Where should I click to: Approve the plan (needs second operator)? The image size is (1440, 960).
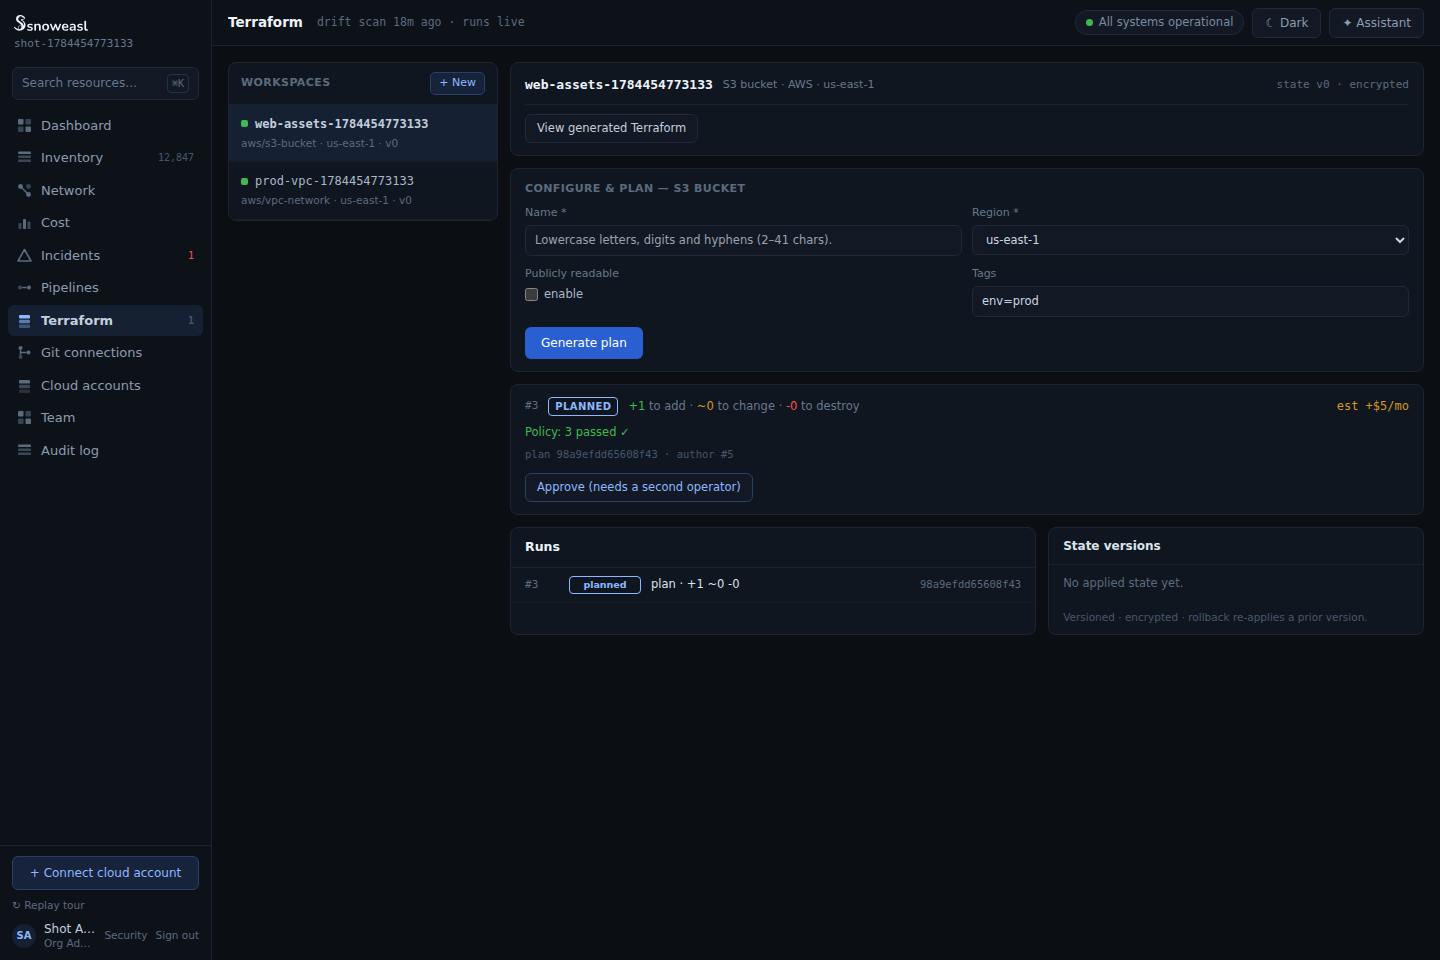click(639, 487)
